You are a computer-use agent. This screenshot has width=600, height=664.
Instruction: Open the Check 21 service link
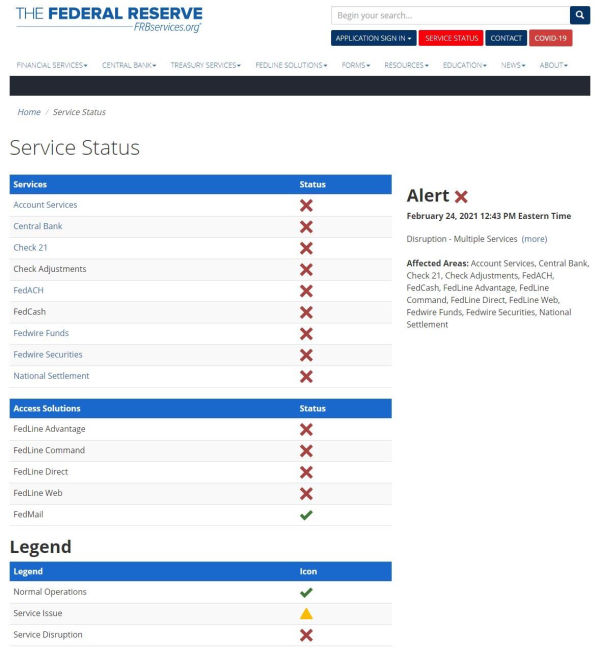click(x=30, y=248)
